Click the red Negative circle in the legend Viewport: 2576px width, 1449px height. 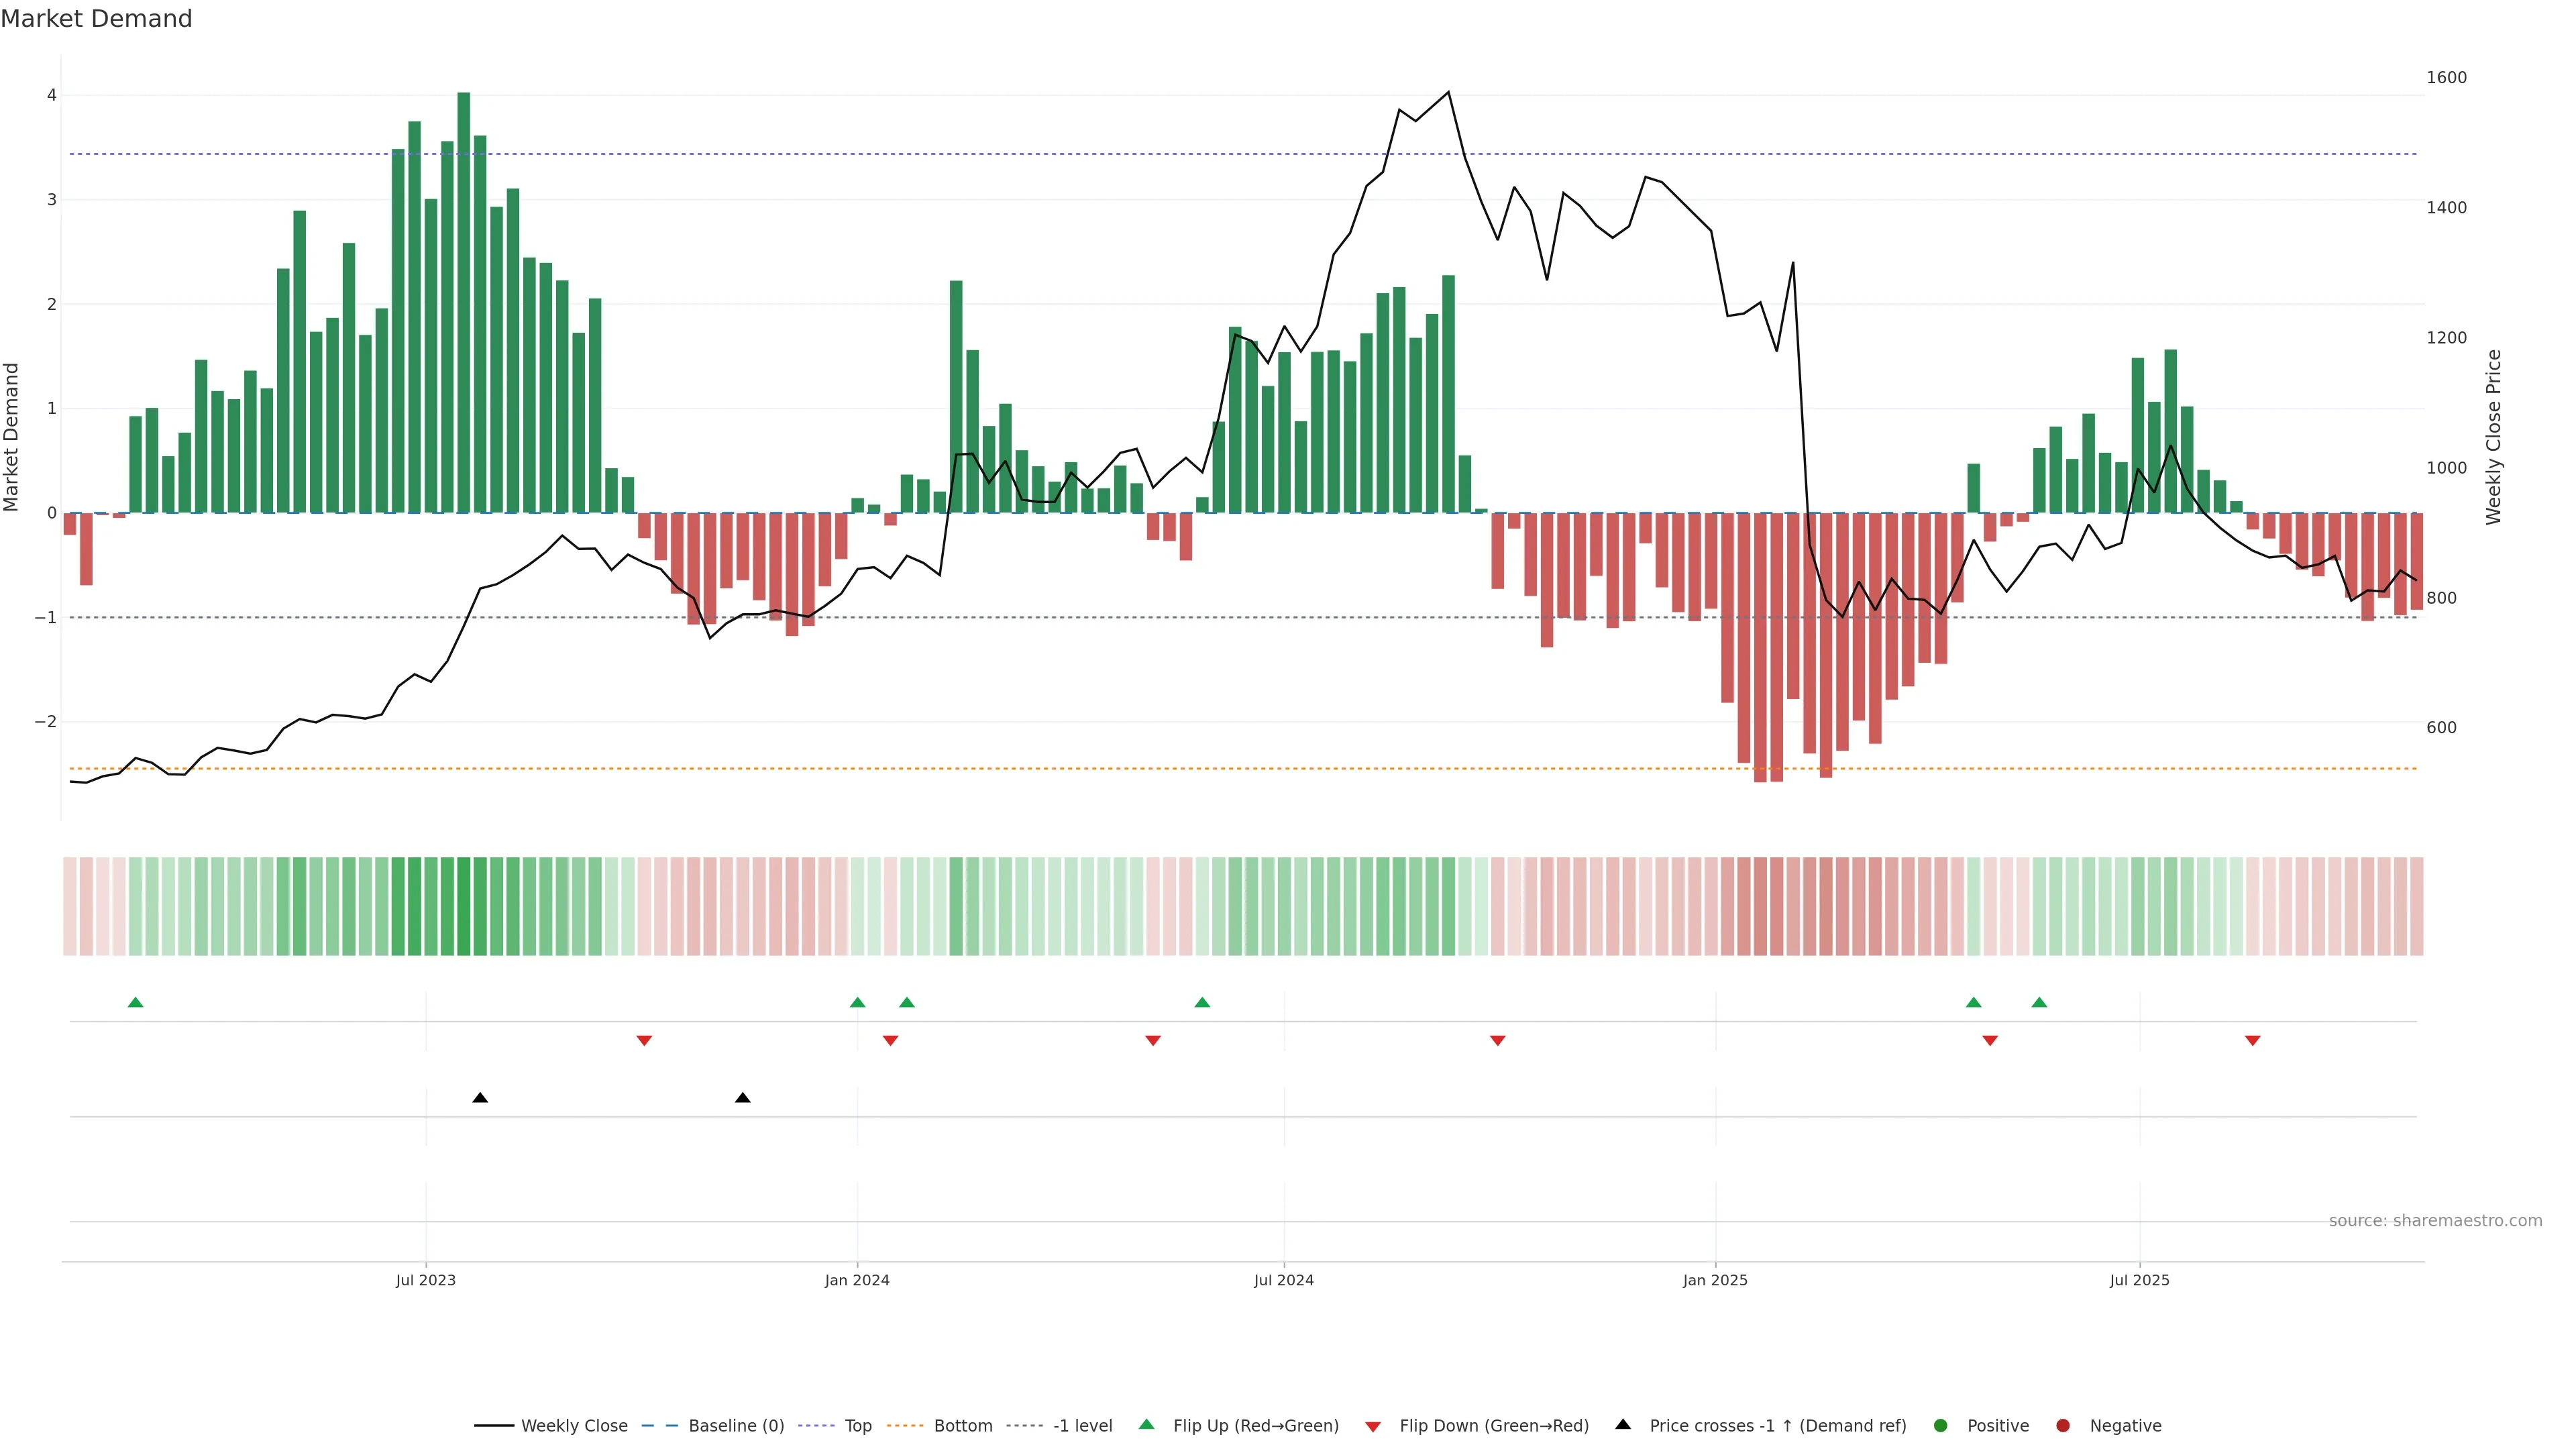(2063, 1426)
